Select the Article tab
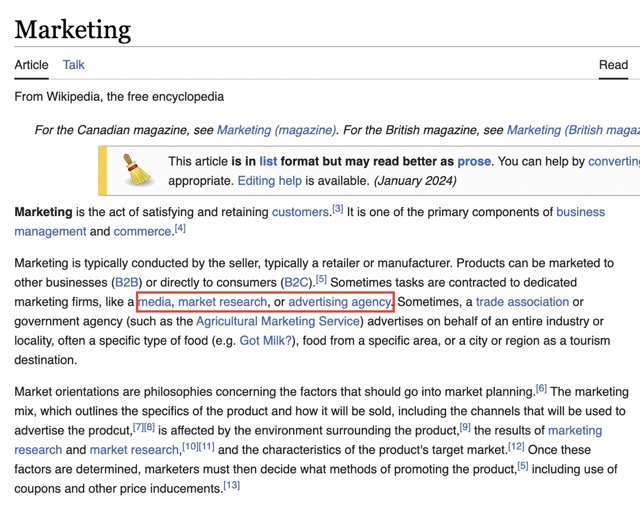Viewport: 640px width, 515px height. 31,65
